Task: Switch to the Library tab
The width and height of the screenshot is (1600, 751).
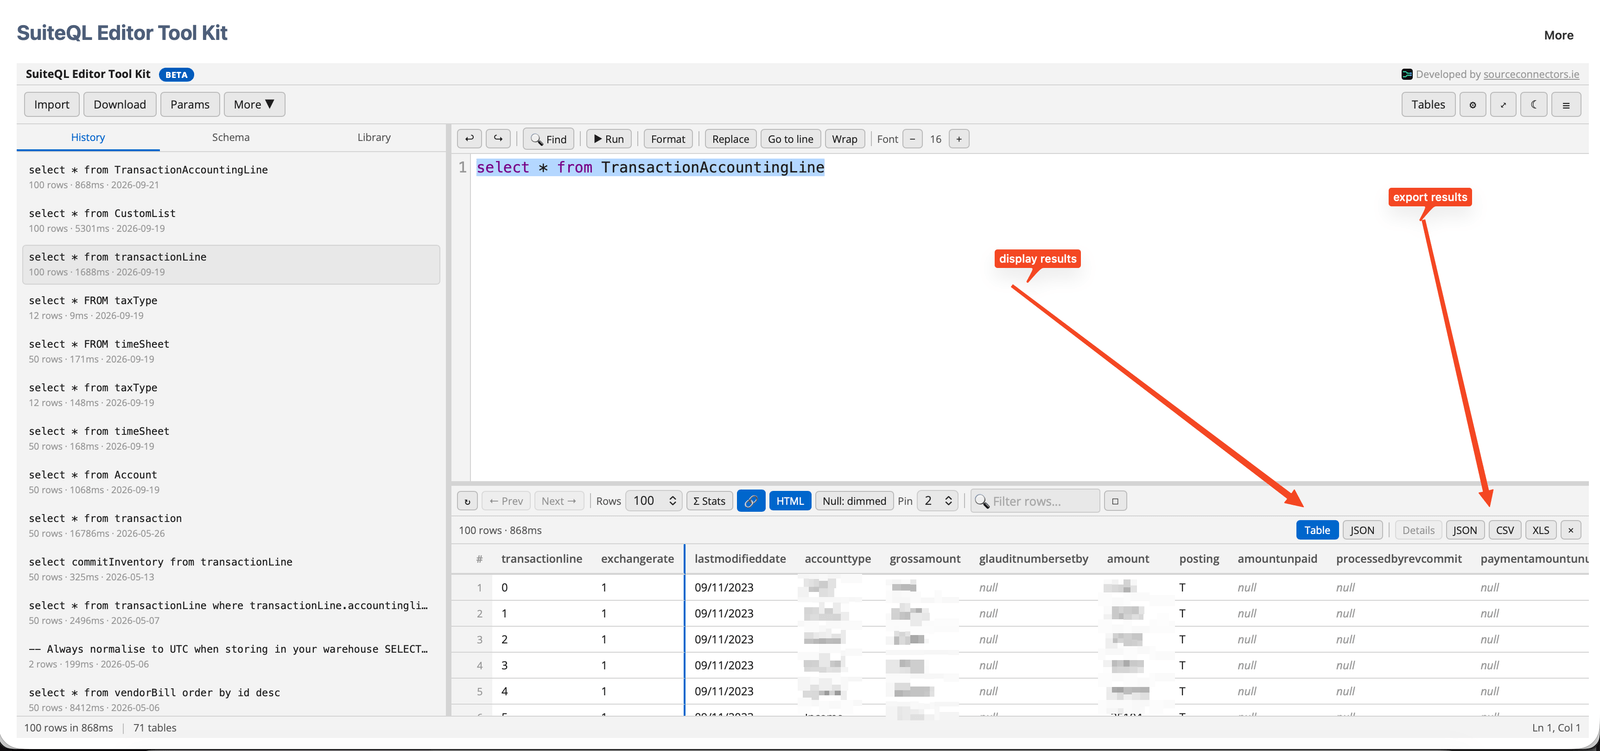Action: [x=374, y=137]
